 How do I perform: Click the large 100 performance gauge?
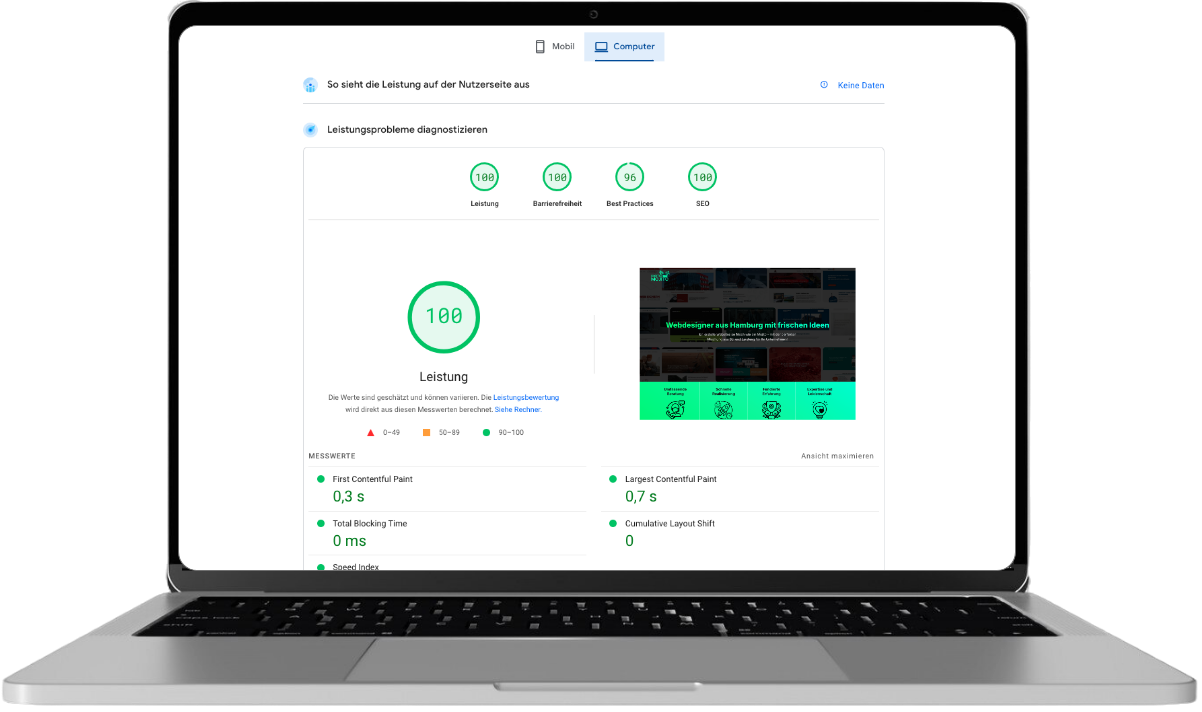point(444,316)
